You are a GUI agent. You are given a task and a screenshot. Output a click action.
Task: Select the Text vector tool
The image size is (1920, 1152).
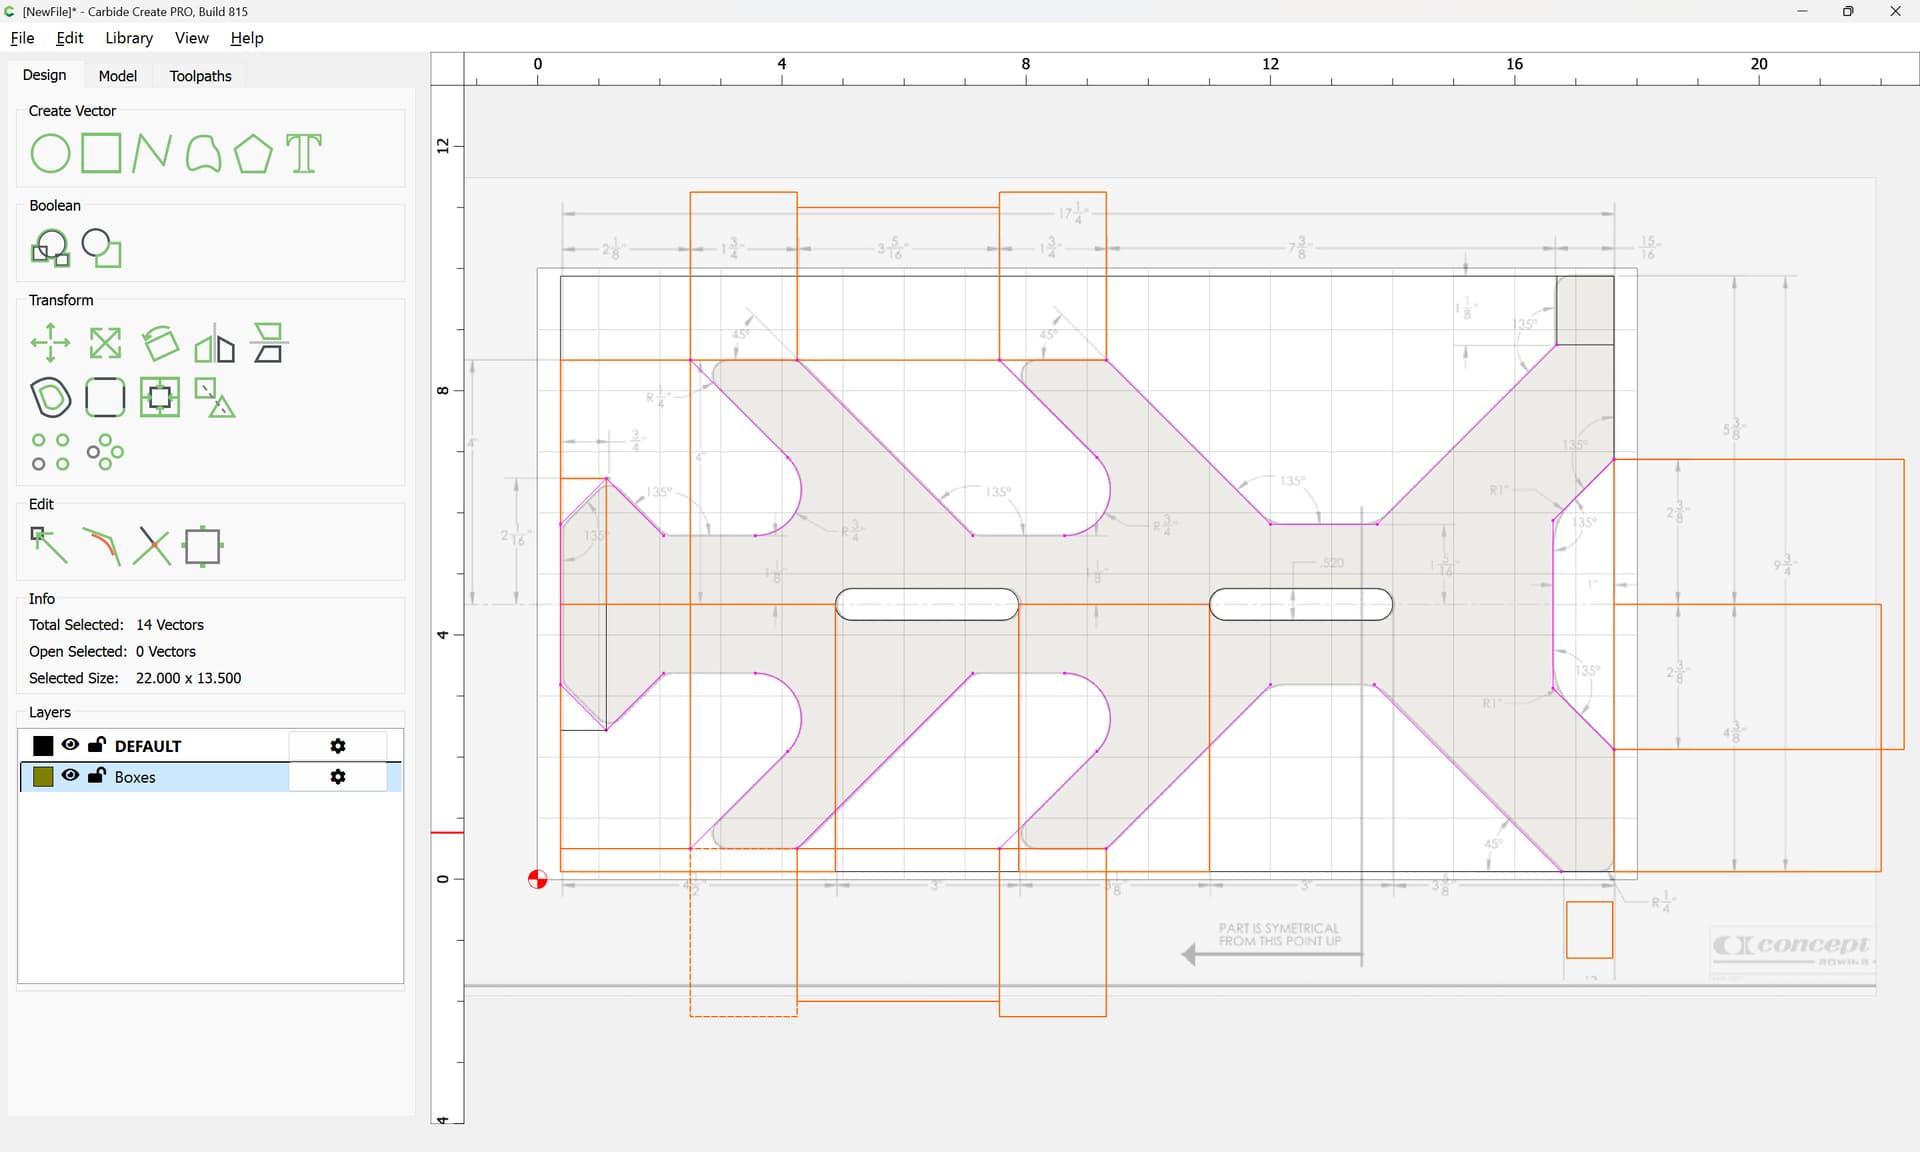(304, 154)
